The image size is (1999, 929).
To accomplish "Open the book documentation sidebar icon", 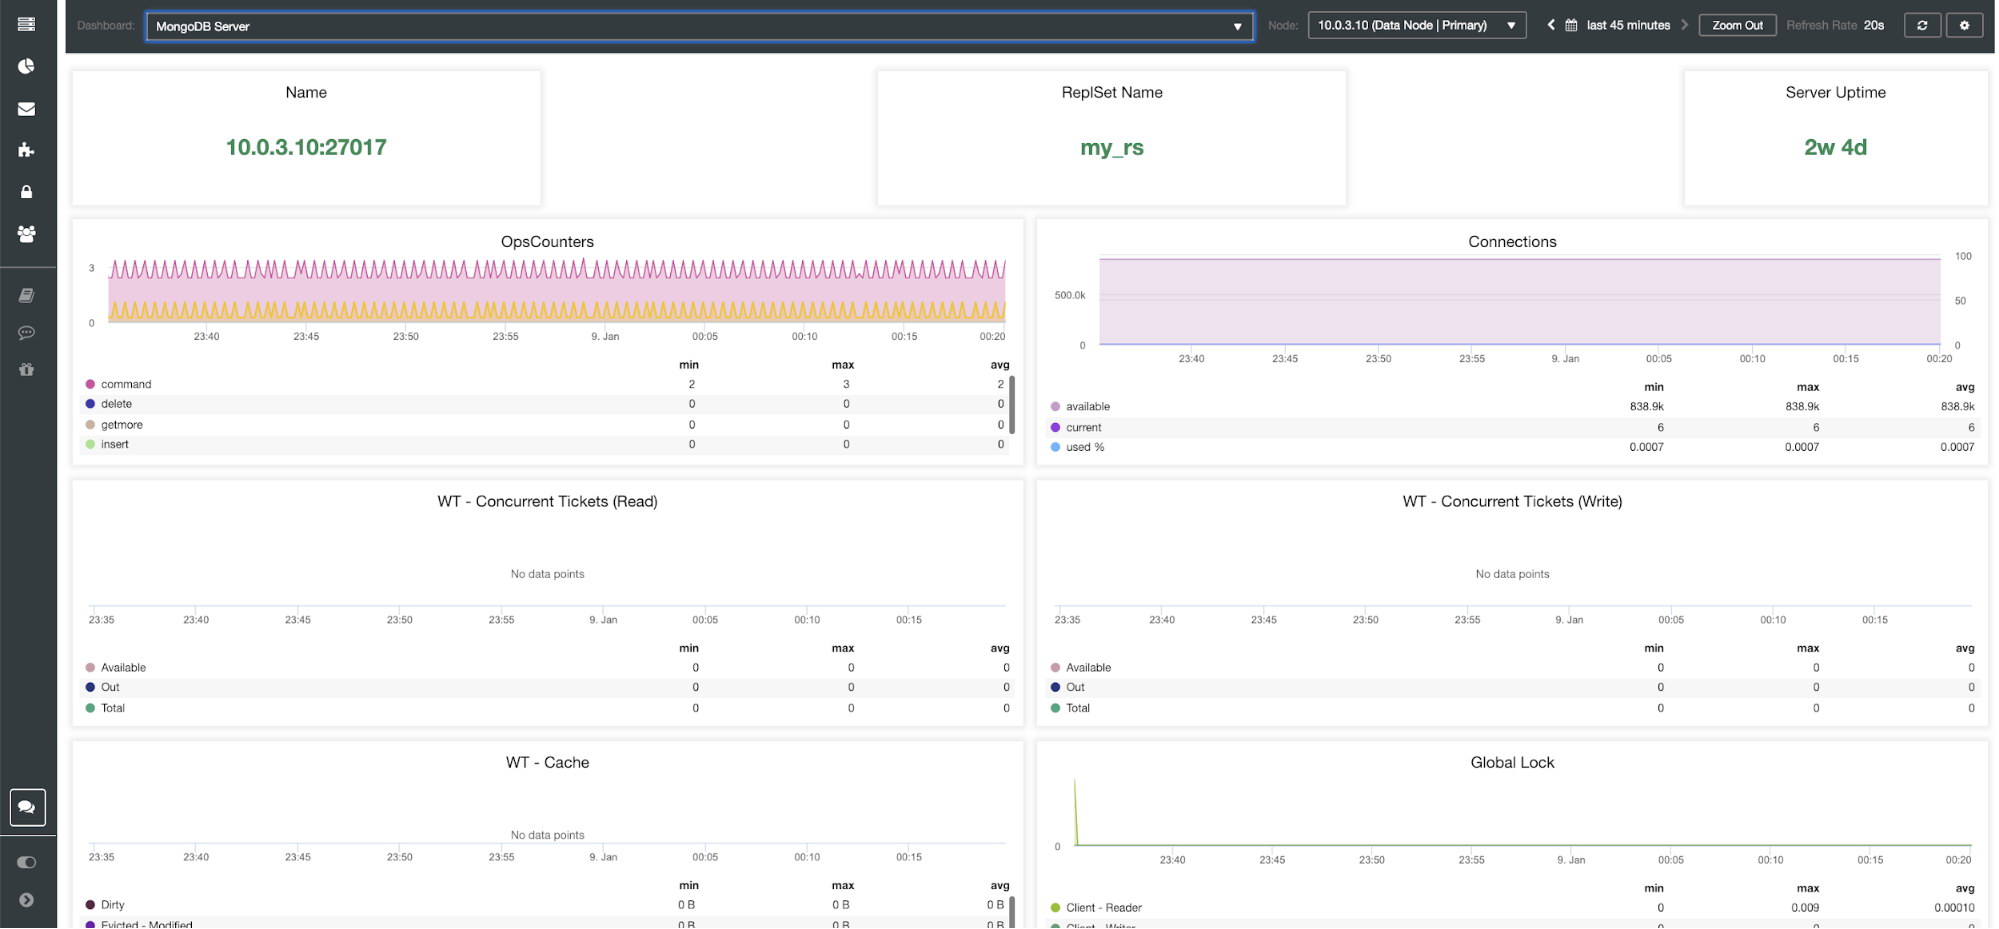I will tap(27, 295).
